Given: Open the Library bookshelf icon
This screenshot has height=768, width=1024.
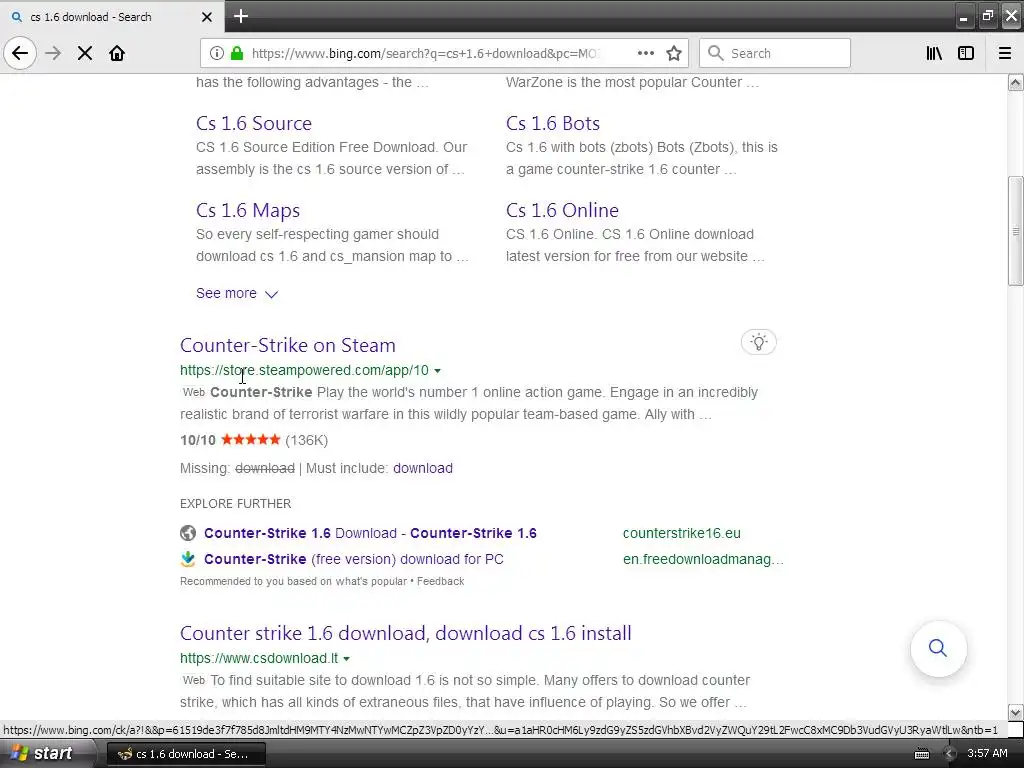Looking at the screenshot, I should [935, 53].
